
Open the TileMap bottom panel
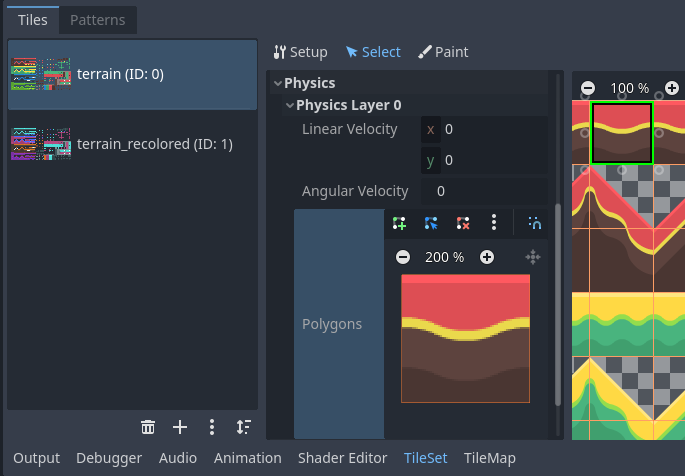point(489,458)
